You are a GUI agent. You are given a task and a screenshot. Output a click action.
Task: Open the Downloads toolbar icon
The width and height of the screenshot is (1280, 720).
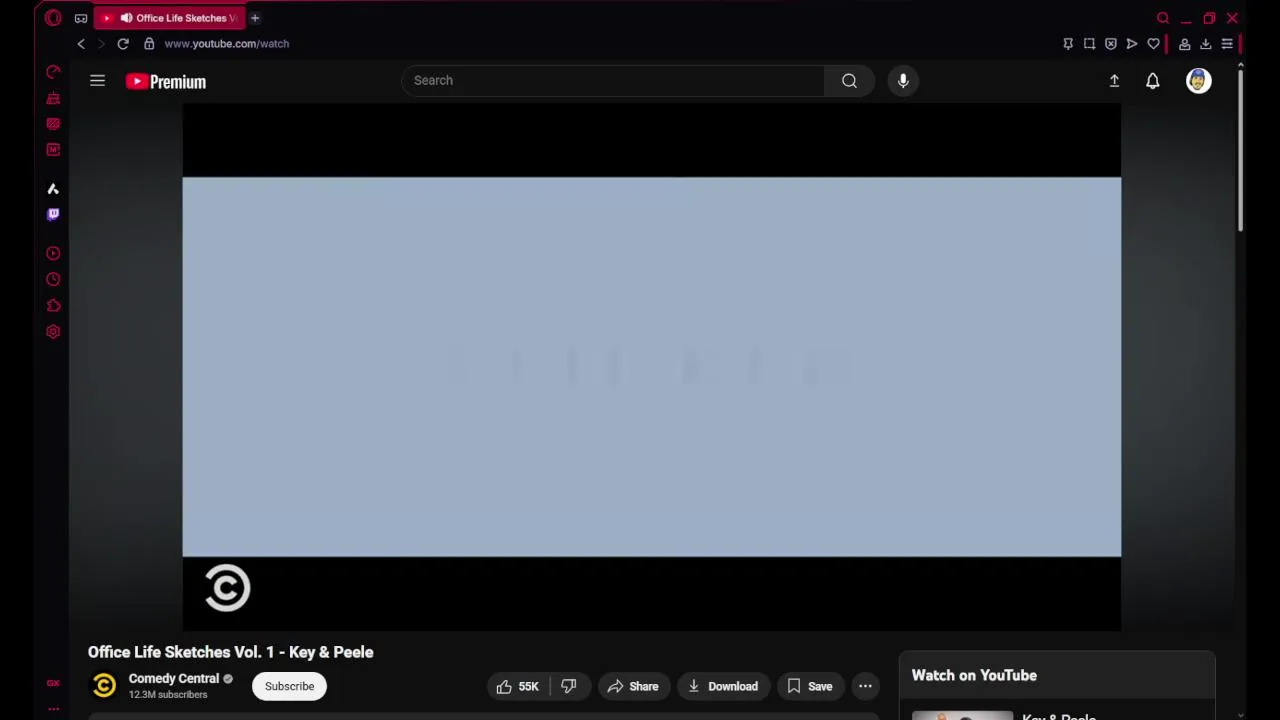[x=1205, y=44]
